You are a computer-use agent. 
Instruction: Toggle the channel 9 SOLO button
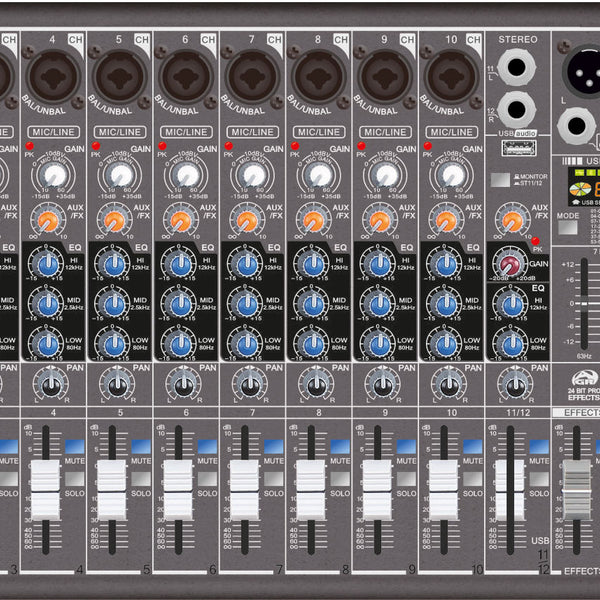point(406,479)
